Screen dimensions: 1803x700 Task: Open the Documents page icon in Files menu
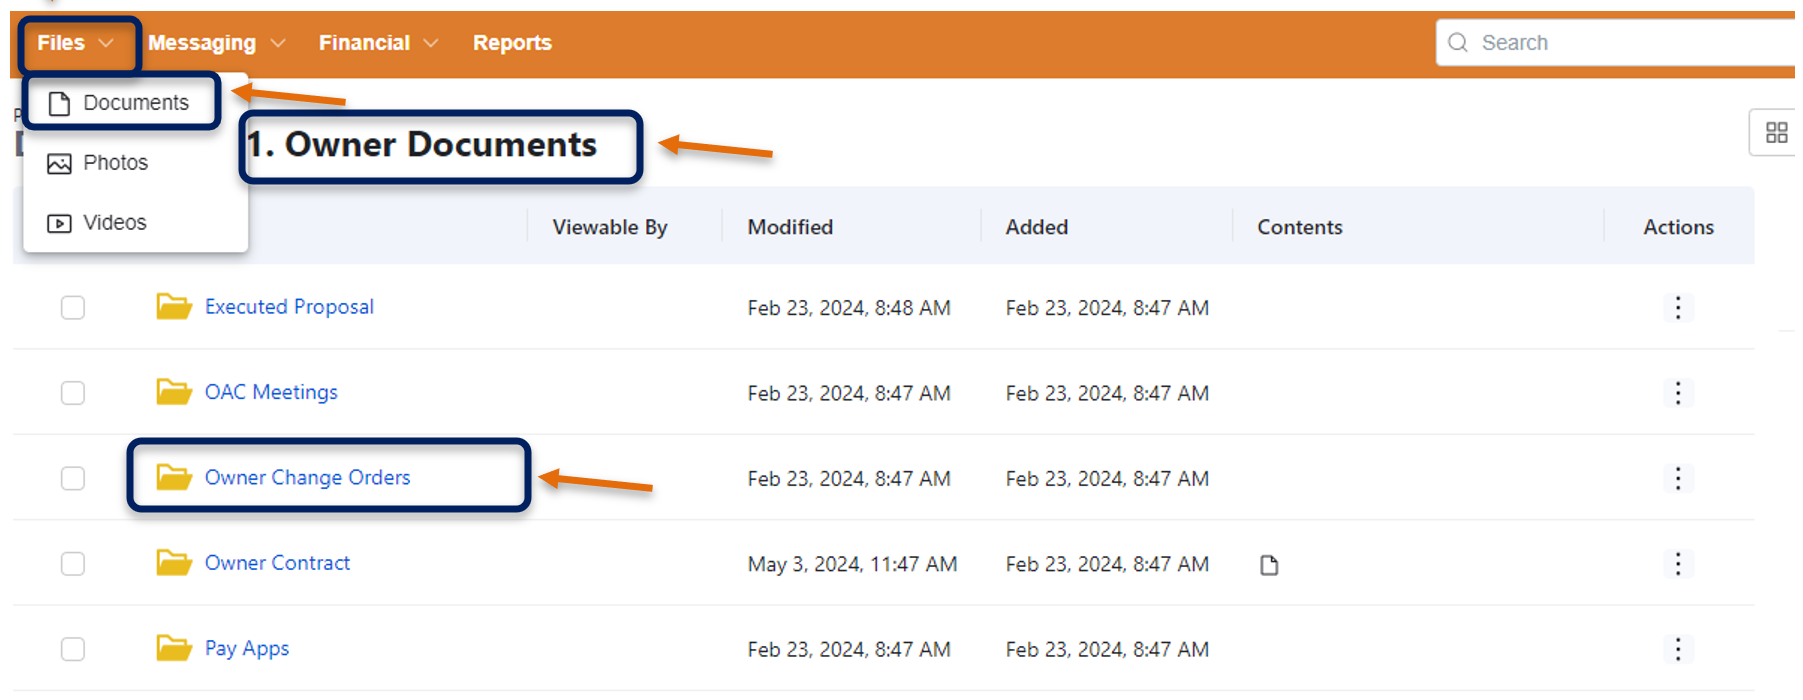(x=58, y=102)
